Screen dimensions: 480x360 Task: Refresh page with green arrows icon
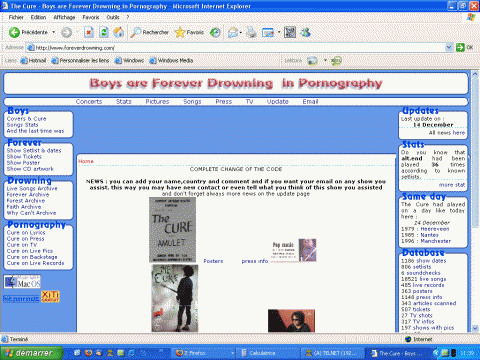(104, 32)
